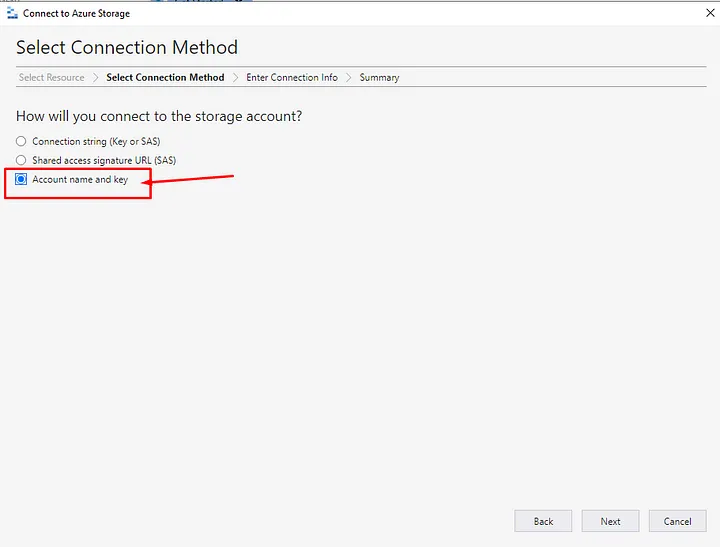
Task: Click the chevron after Select Resource step
Action: (96, 78)
